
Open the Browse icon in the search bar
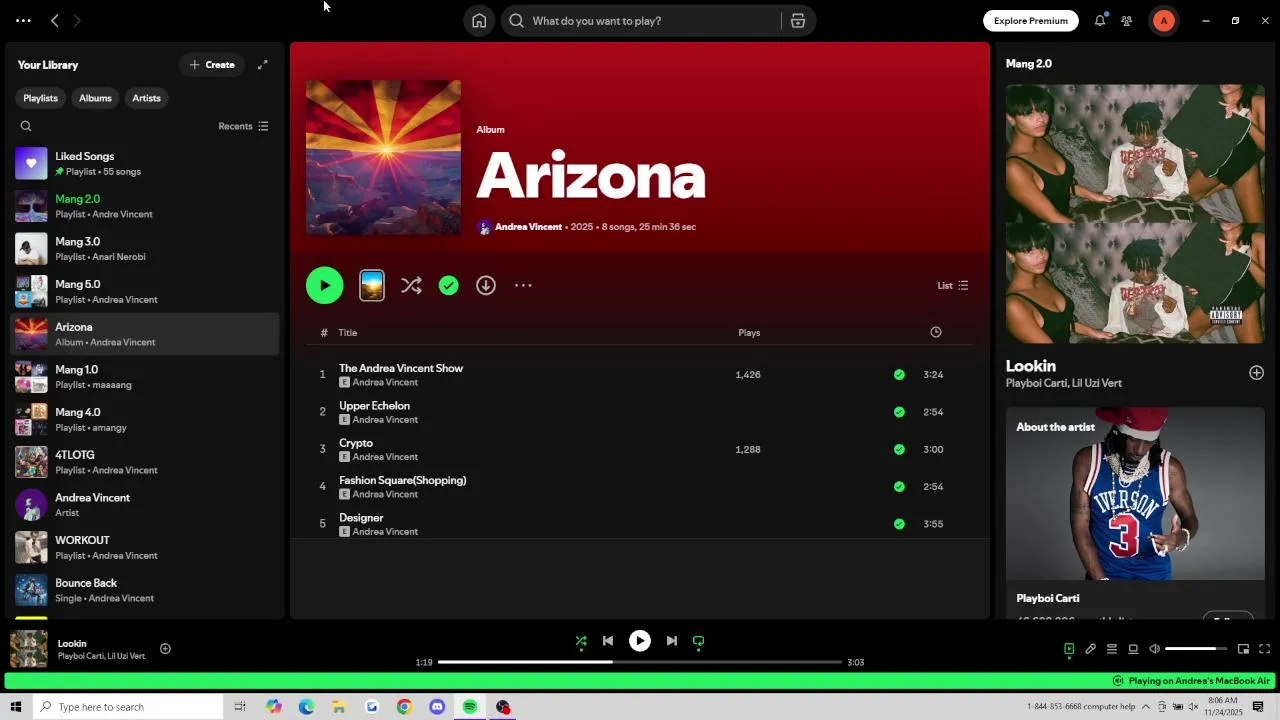point(798,21)
